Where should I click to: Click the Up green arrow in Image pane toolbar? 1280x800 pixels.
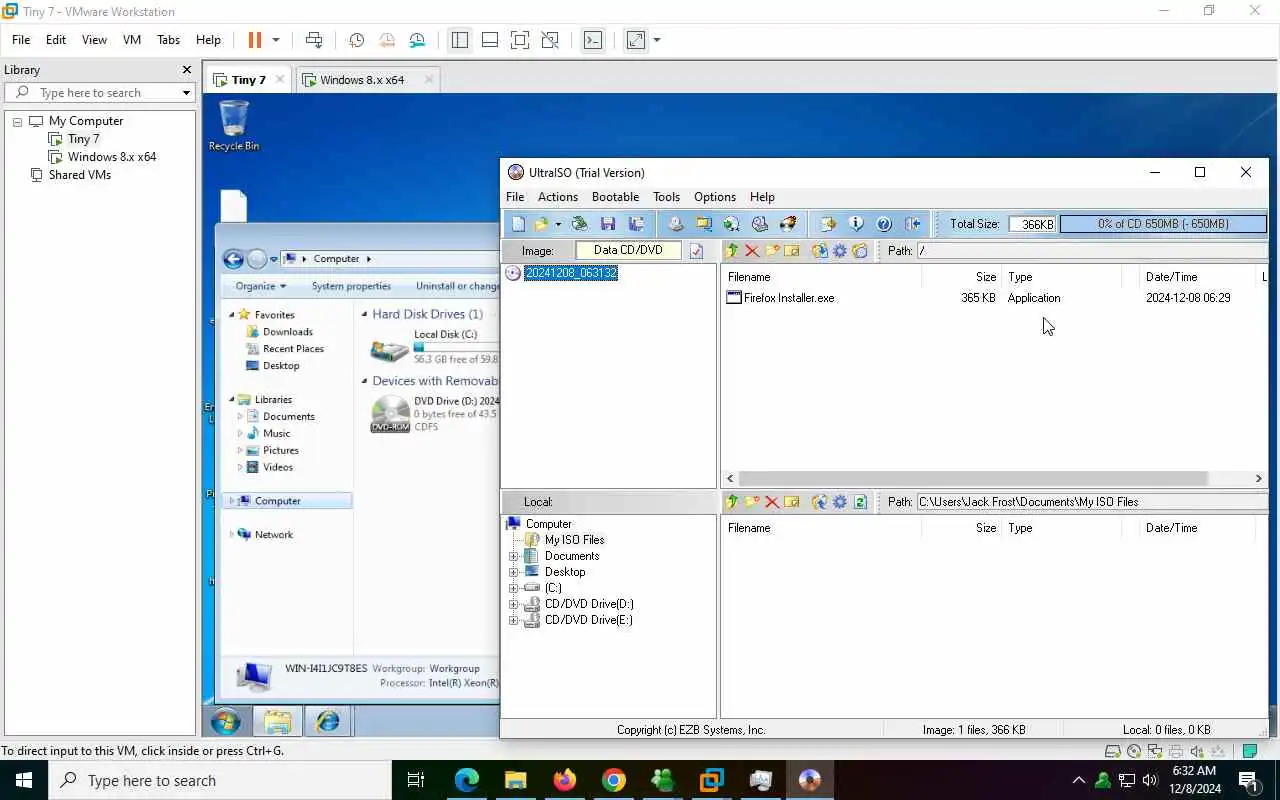click(x=732, y=251)
